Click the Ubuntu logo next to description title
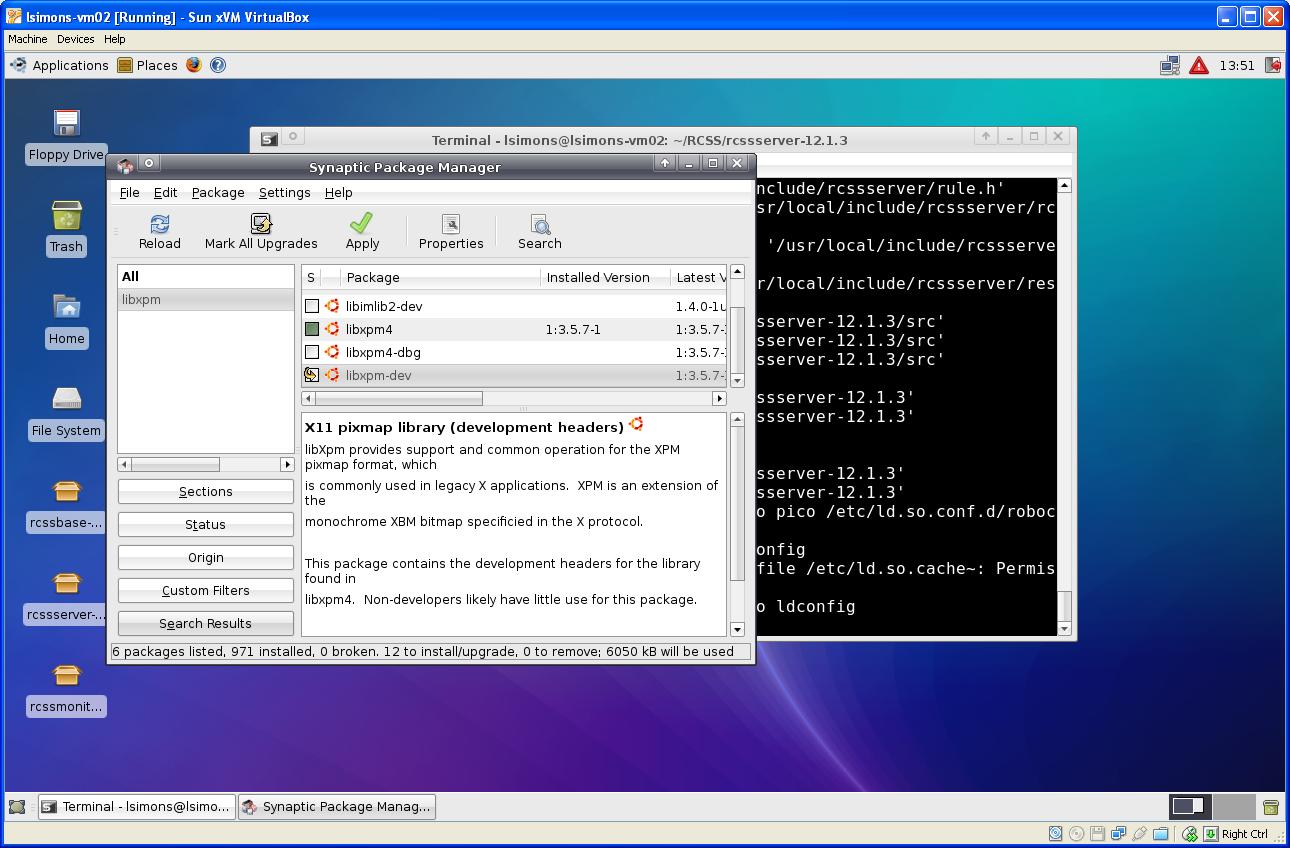Image resolution: width=1290 pixels, height=848 pixels. [636, 425]
